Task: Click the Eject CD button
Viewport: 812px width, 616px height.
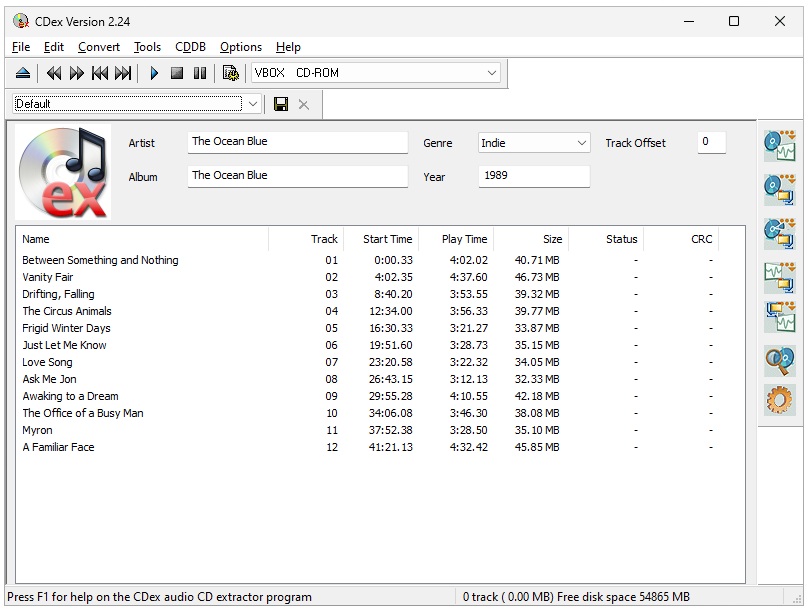Action: tap(24, 73)
